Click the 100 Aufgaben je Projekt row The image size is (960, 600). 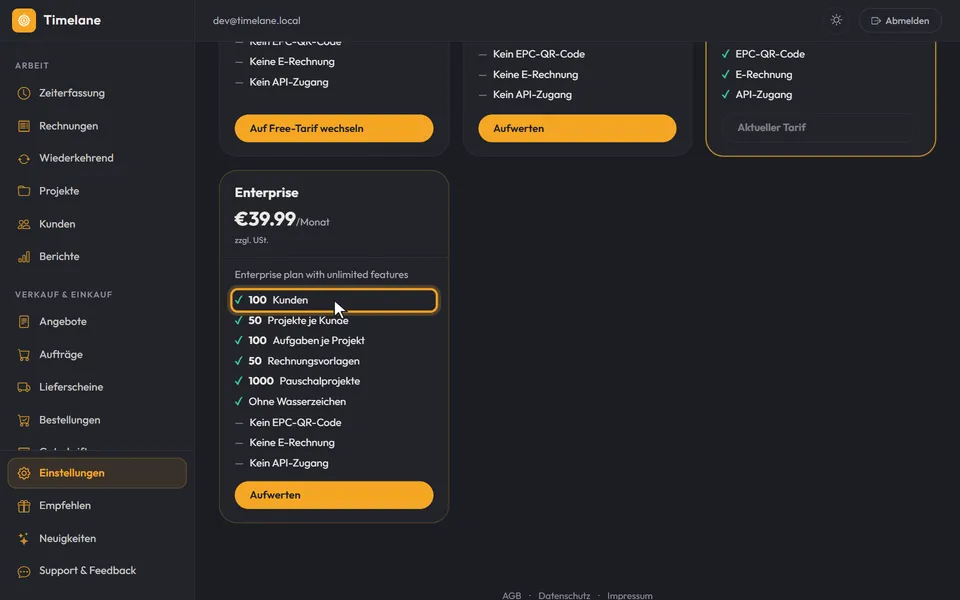pos(334,340)
